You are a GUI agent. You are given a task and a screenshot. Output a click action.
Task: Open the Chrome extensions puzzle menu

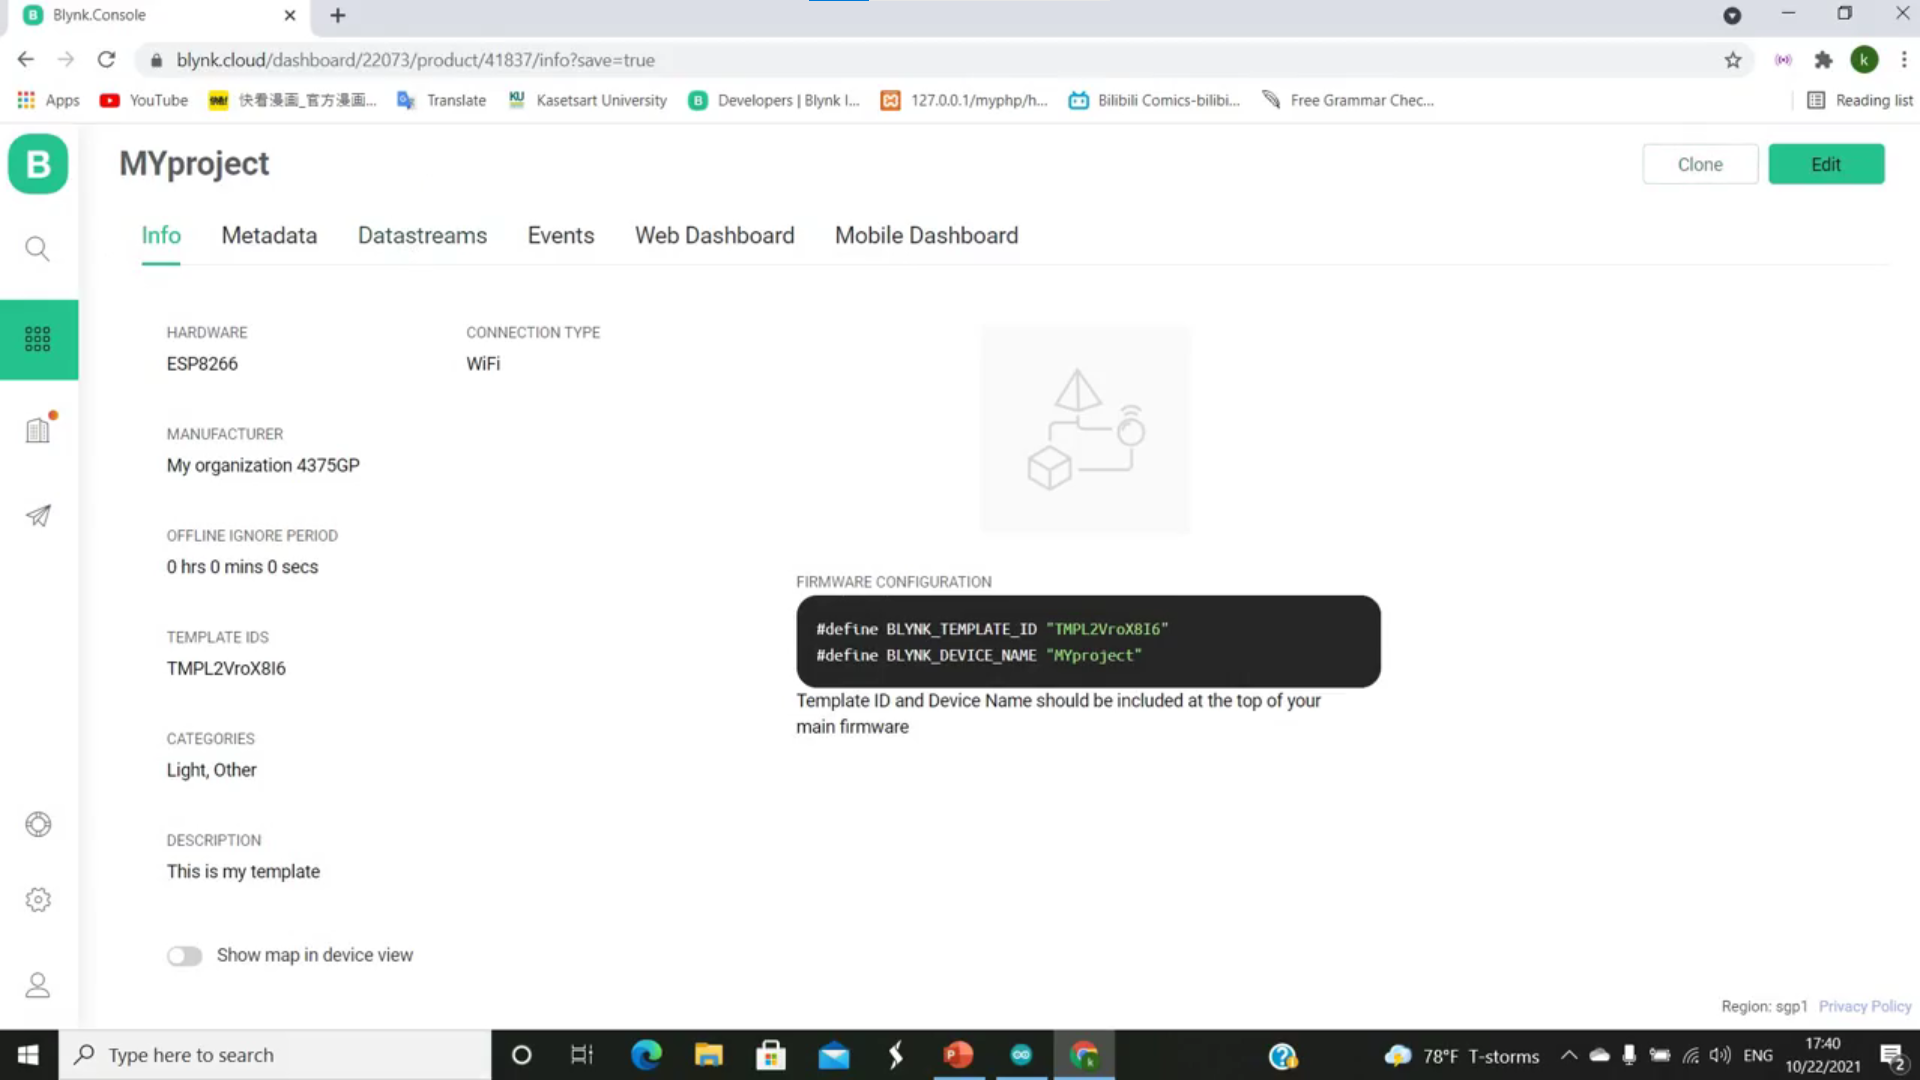point(1823,60)
